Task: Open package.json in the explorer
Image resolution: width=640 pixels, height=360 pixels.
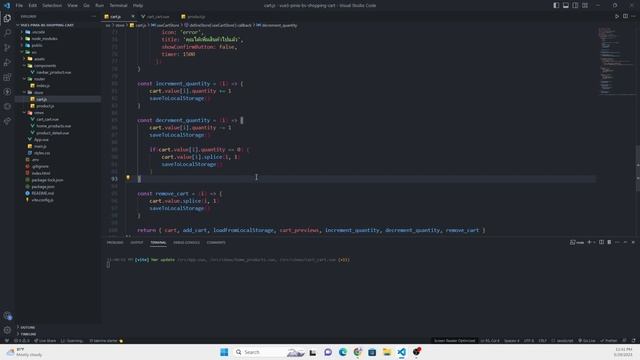Action: [x=43, y=186]
